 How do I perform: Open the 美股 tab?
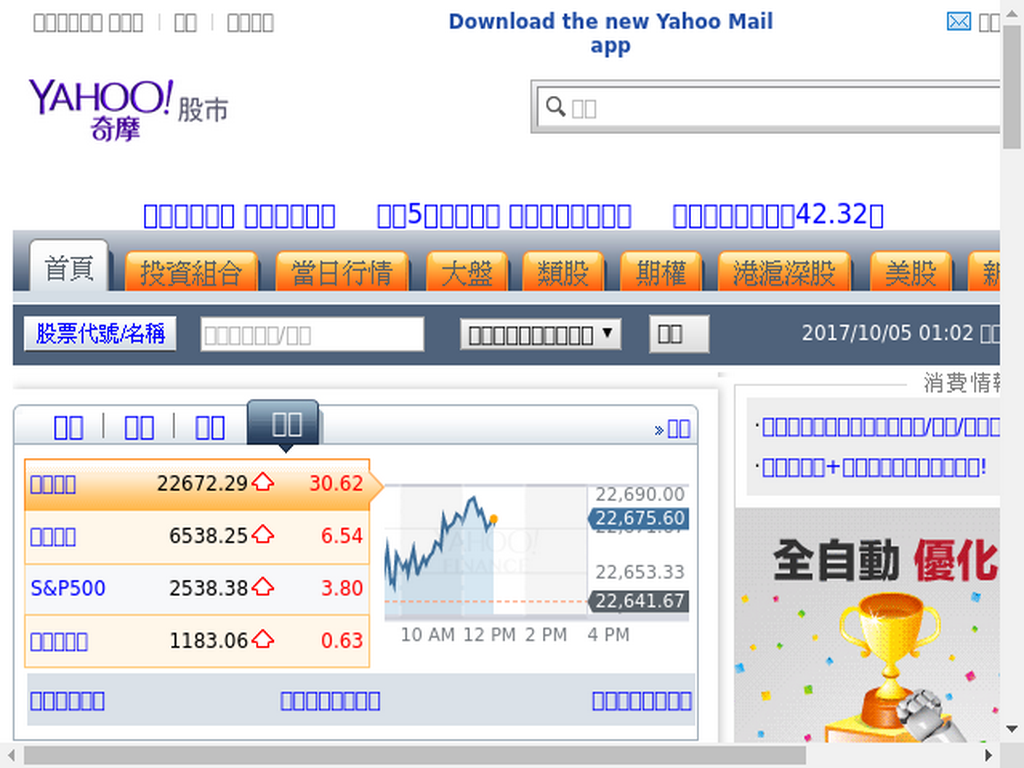[910, 272]
